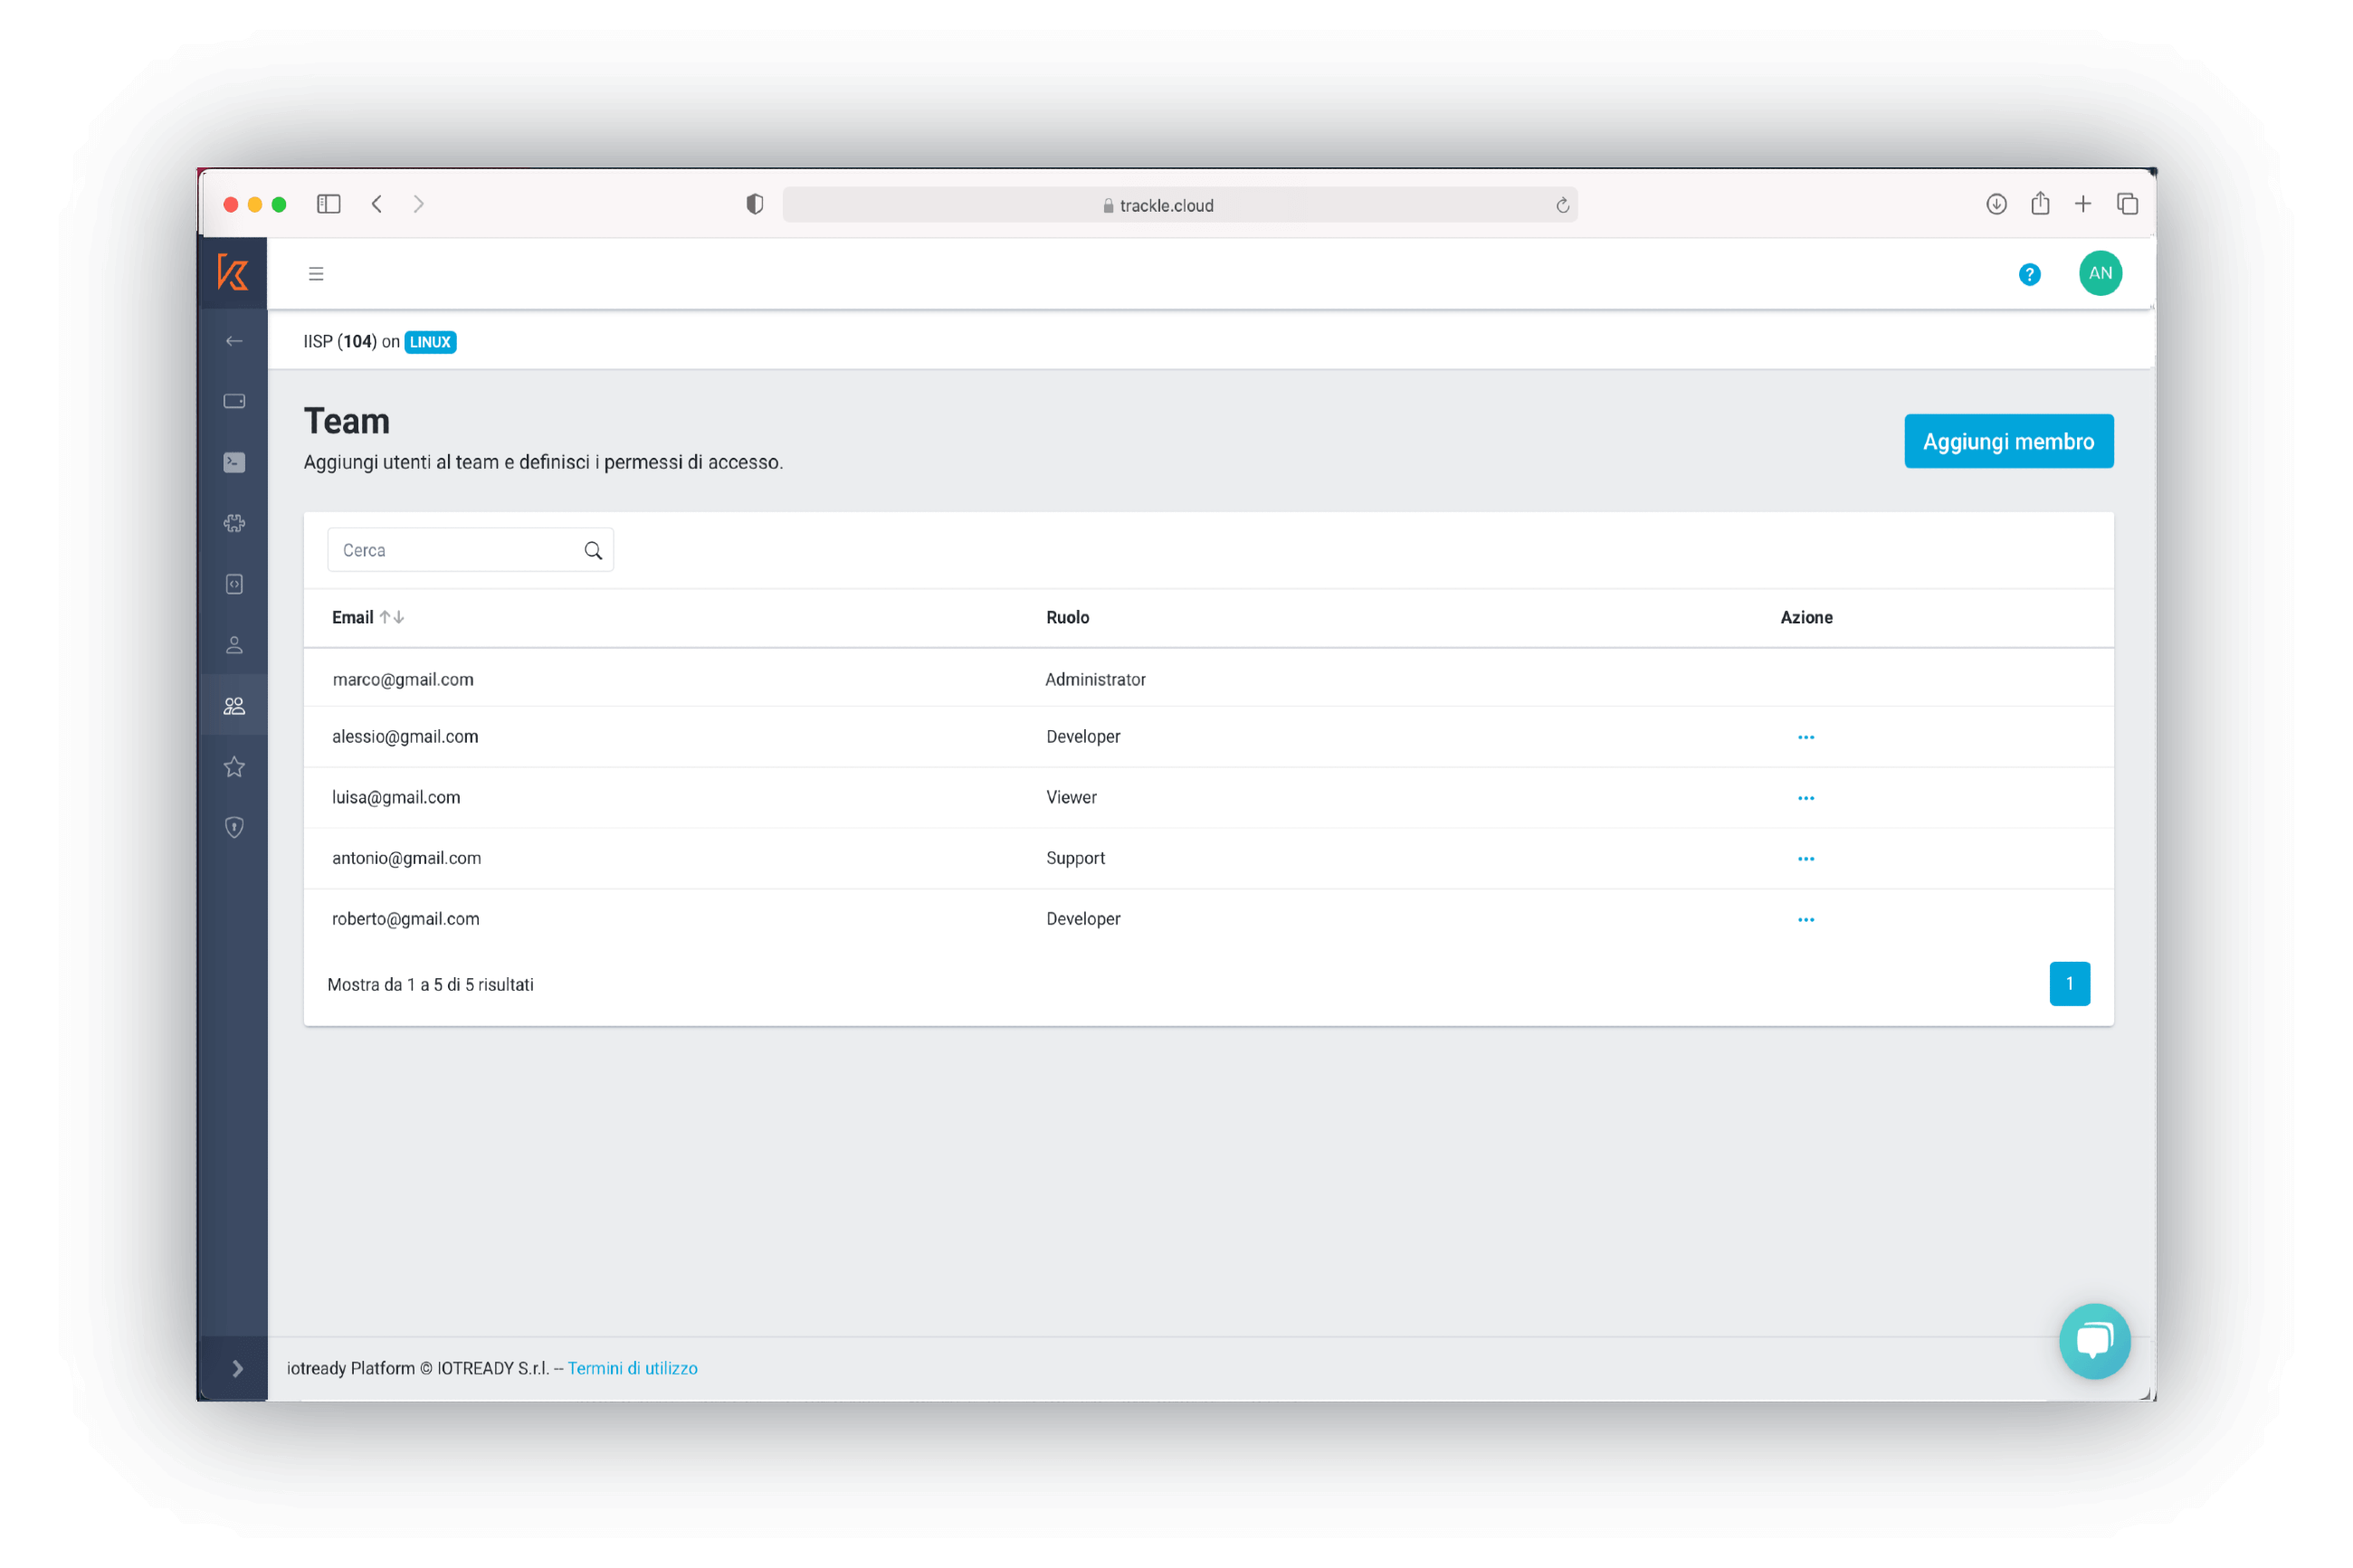This screenshot has height=1568, width=2353.
Task: Click the Safari share icon
Action: pyautogui.click(x=2040, y=203)
